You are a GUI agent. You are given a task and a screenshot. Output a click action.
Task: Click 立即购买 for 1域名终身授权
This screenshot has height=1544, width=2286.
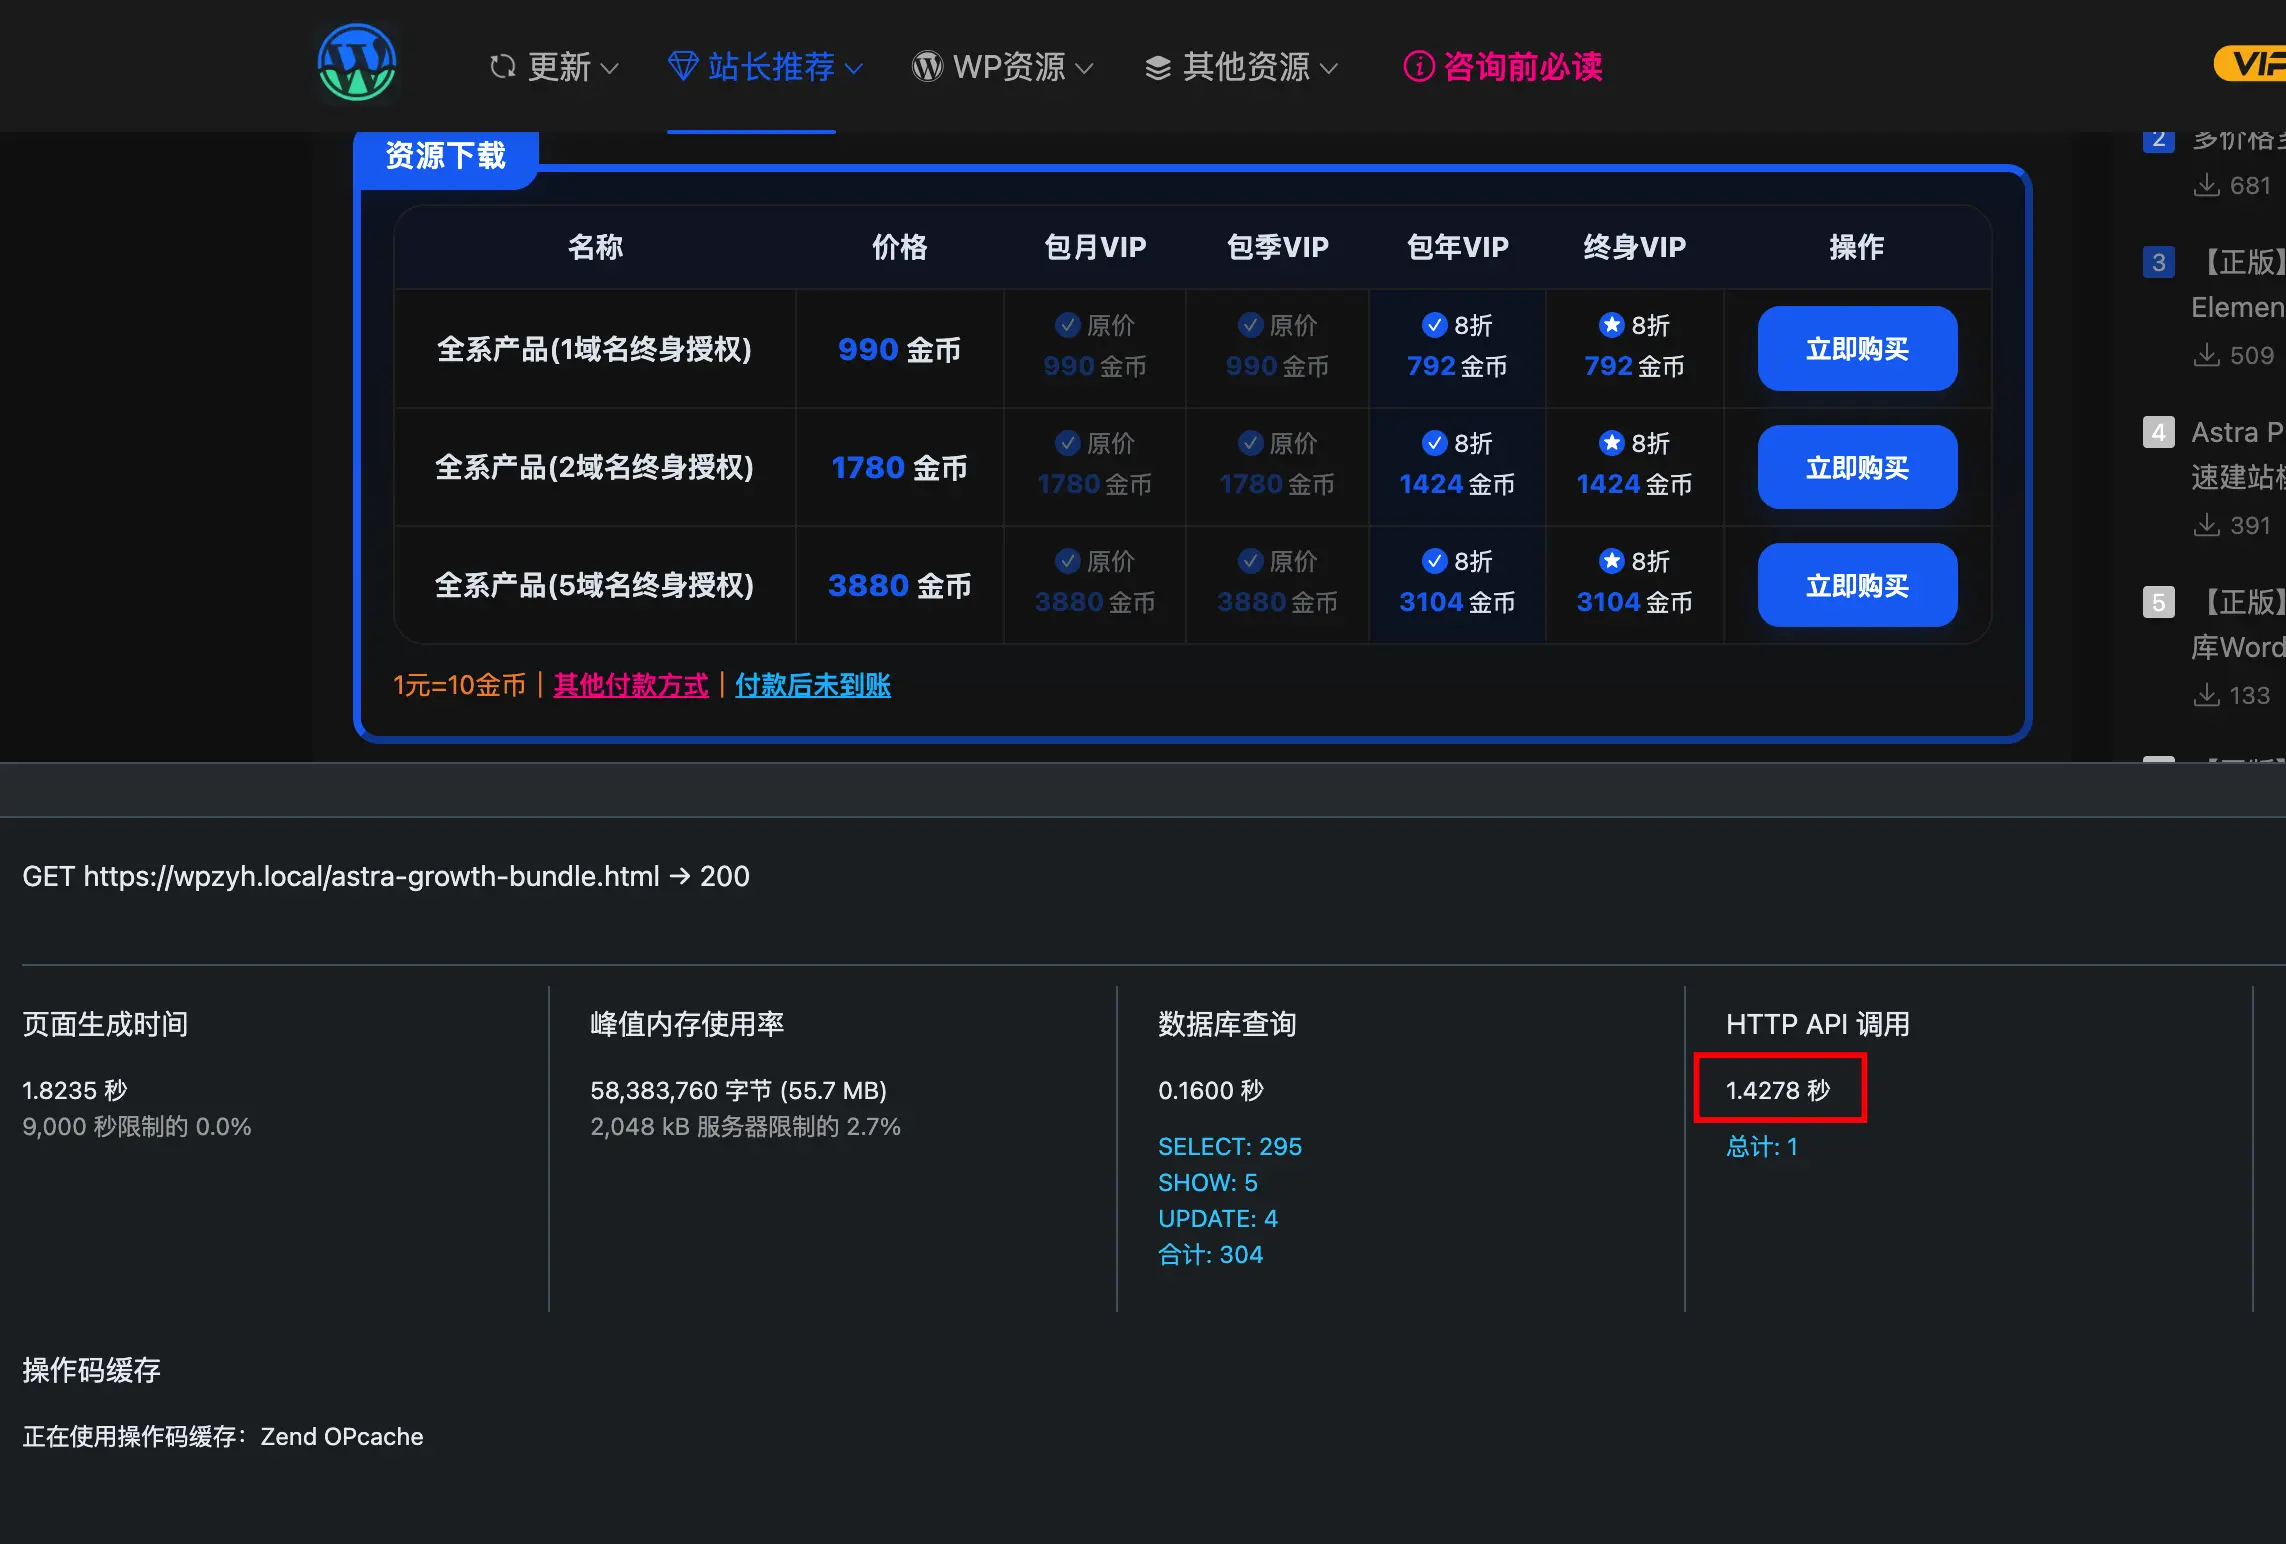click(1857, 349)
